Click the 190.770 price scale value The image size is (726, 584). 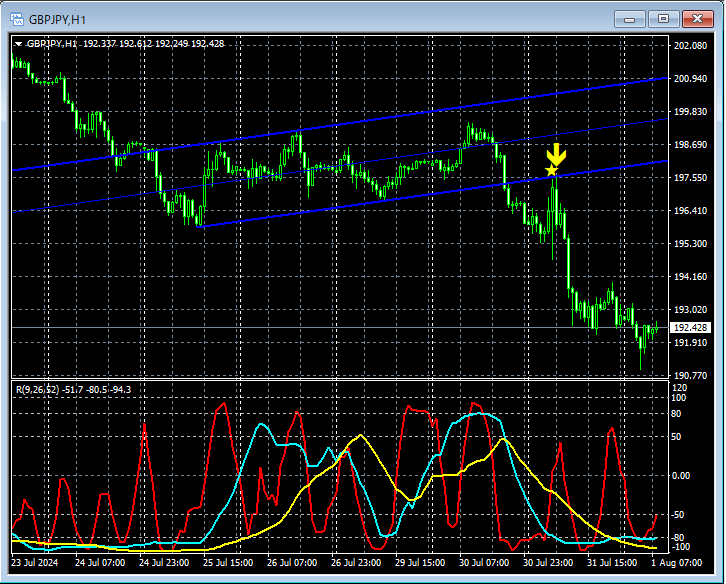690,376
